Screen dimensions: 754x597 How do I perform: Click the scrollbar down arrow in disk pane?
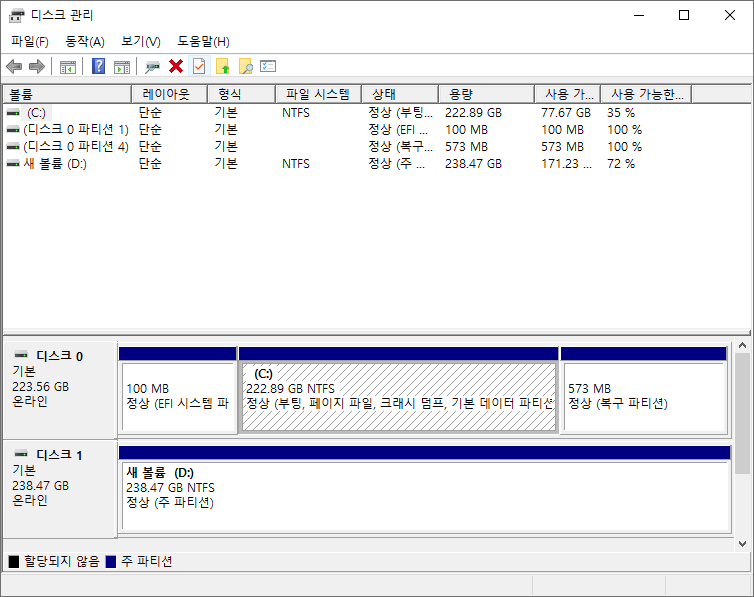pos(742,544)
